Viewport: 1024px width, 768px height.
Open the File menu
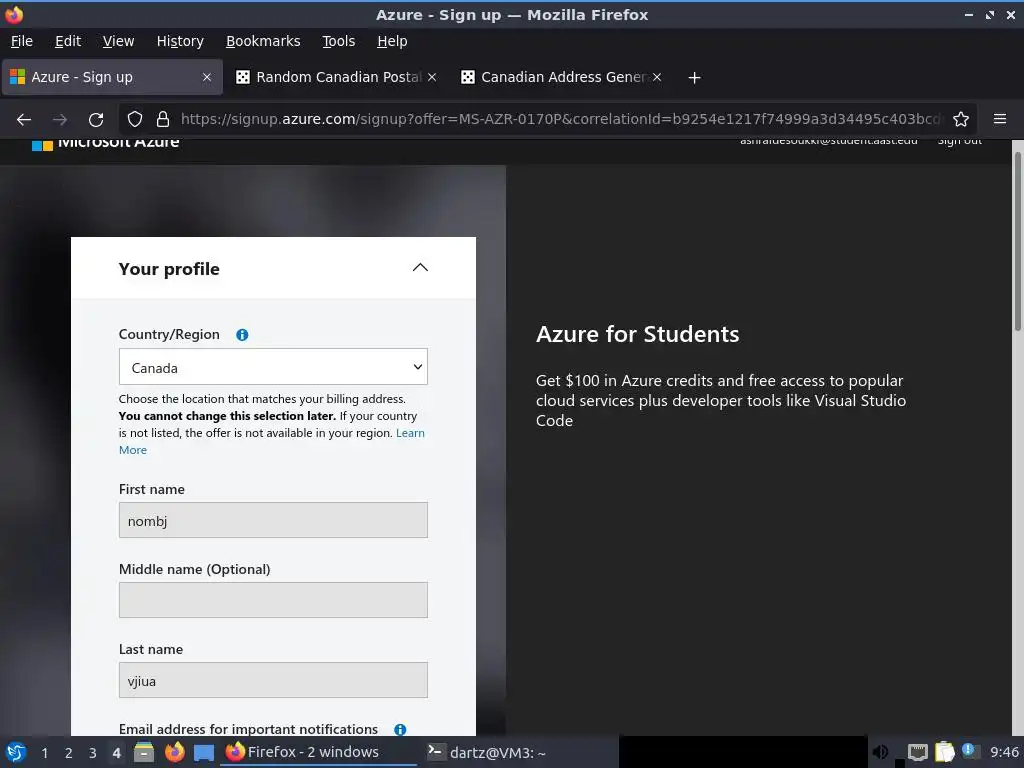pyautogui.click(x=22, y=41)
